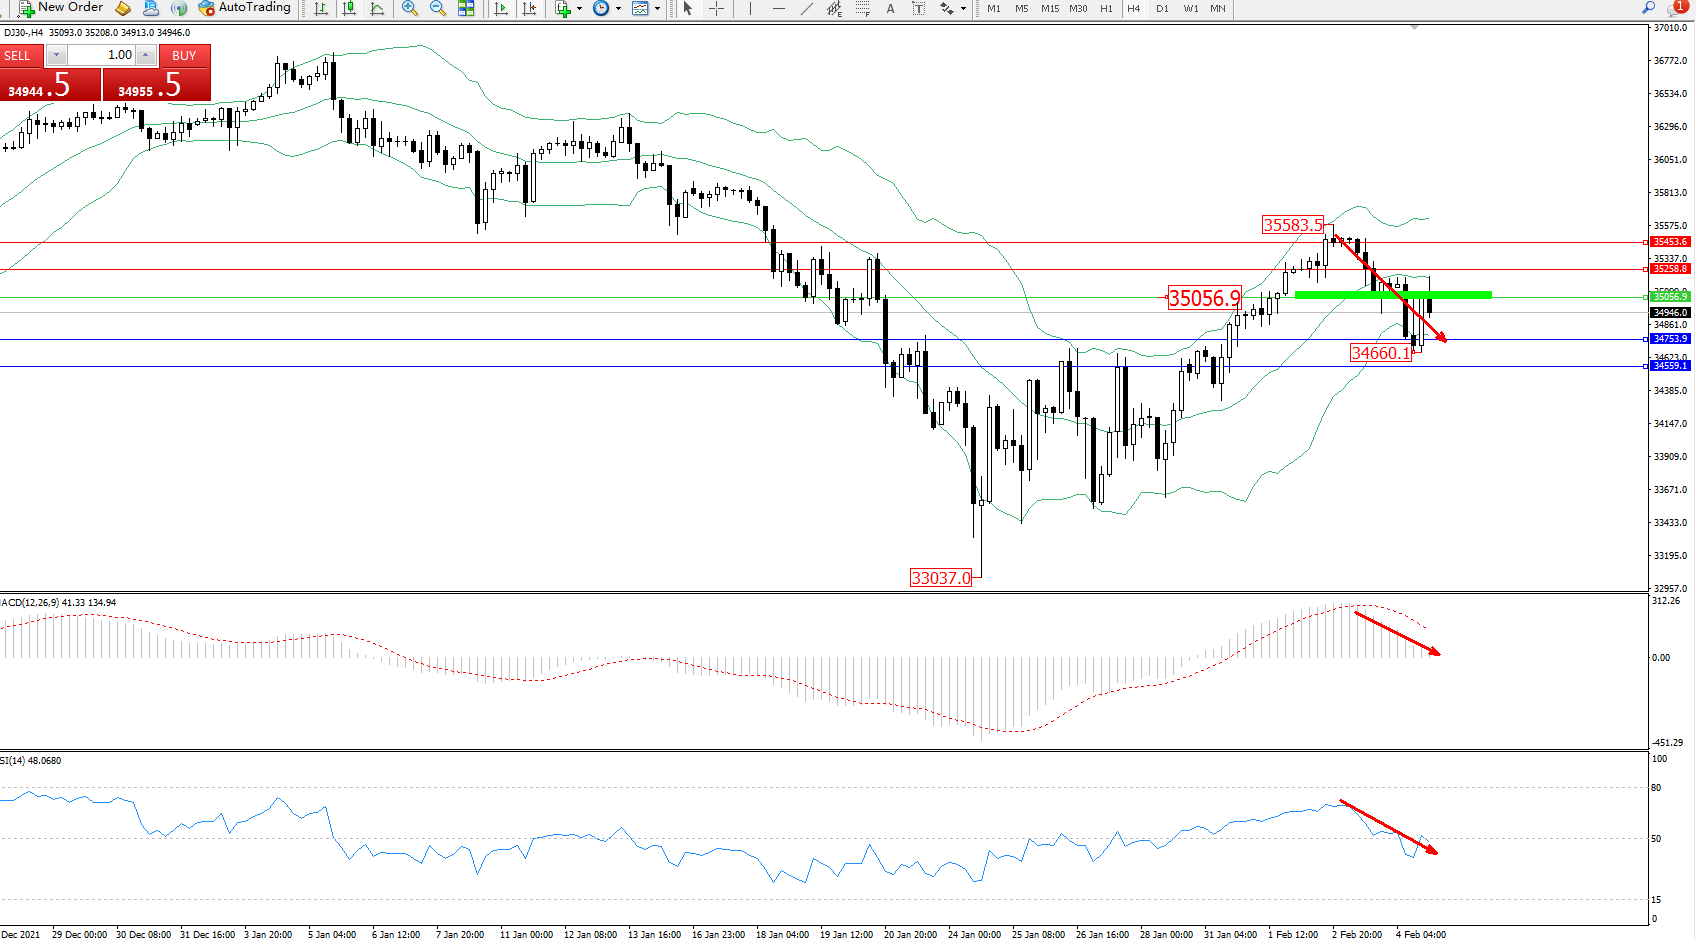The image size is (1696, 940).
Task: Switch to the M15 timeframe
Action: (1049, 8)
